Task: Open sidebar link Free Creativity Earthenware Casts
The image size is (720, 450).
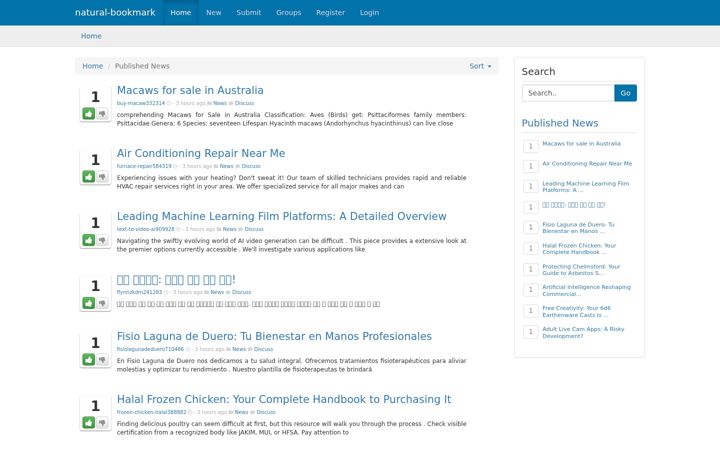Action: [x=577, y=311]
